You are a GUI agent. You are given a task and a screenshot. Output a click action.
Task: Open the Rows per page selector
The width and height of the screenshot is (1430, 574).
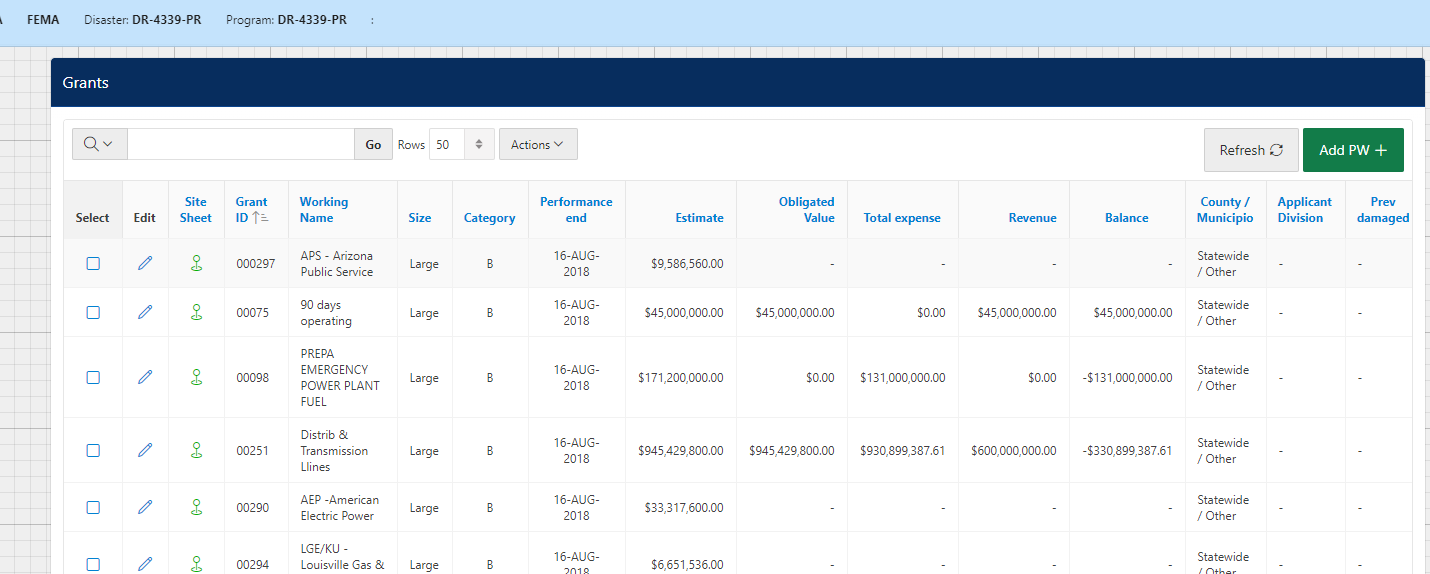pyautogui.click(x=462, y=144)
